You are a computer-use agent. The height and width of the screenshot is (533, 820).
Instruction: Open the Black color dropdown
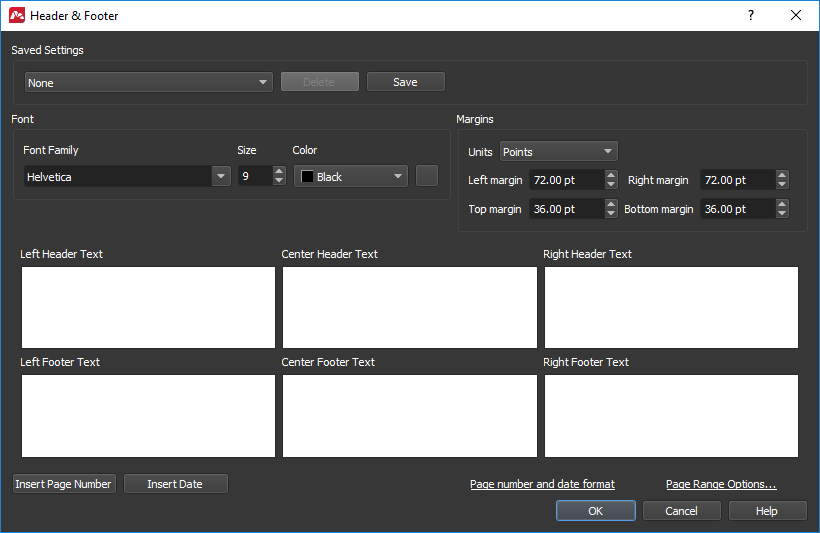pos(351,177)
